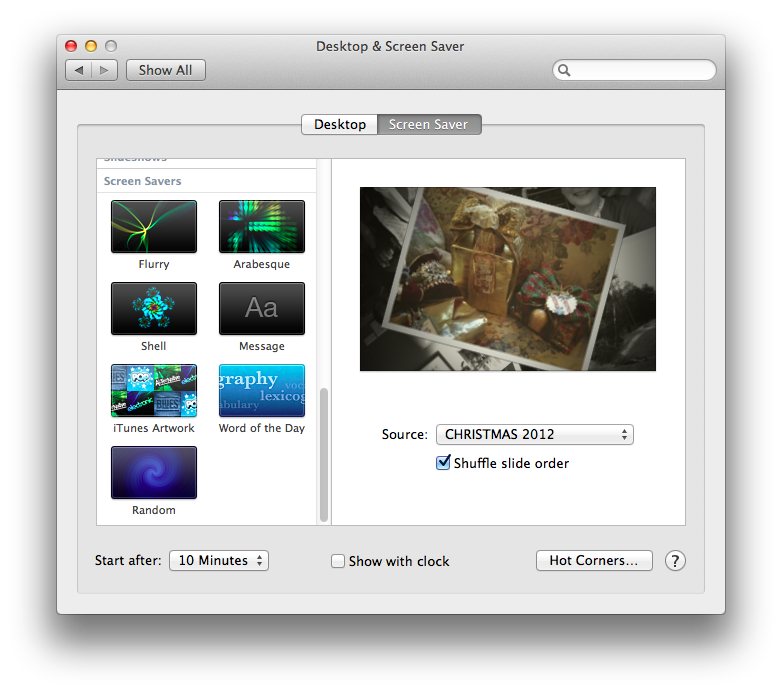Screen dimensions: 782x693
Task: Select the Random screen saver
Action: (154, 472)
